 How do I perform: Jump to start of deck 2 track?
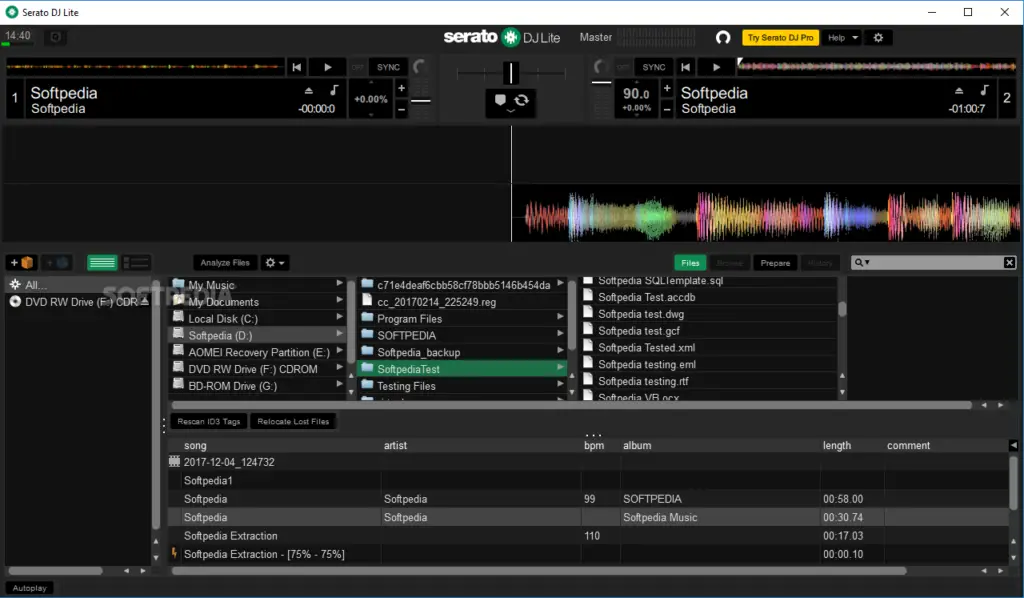click(x=685, y=67)
